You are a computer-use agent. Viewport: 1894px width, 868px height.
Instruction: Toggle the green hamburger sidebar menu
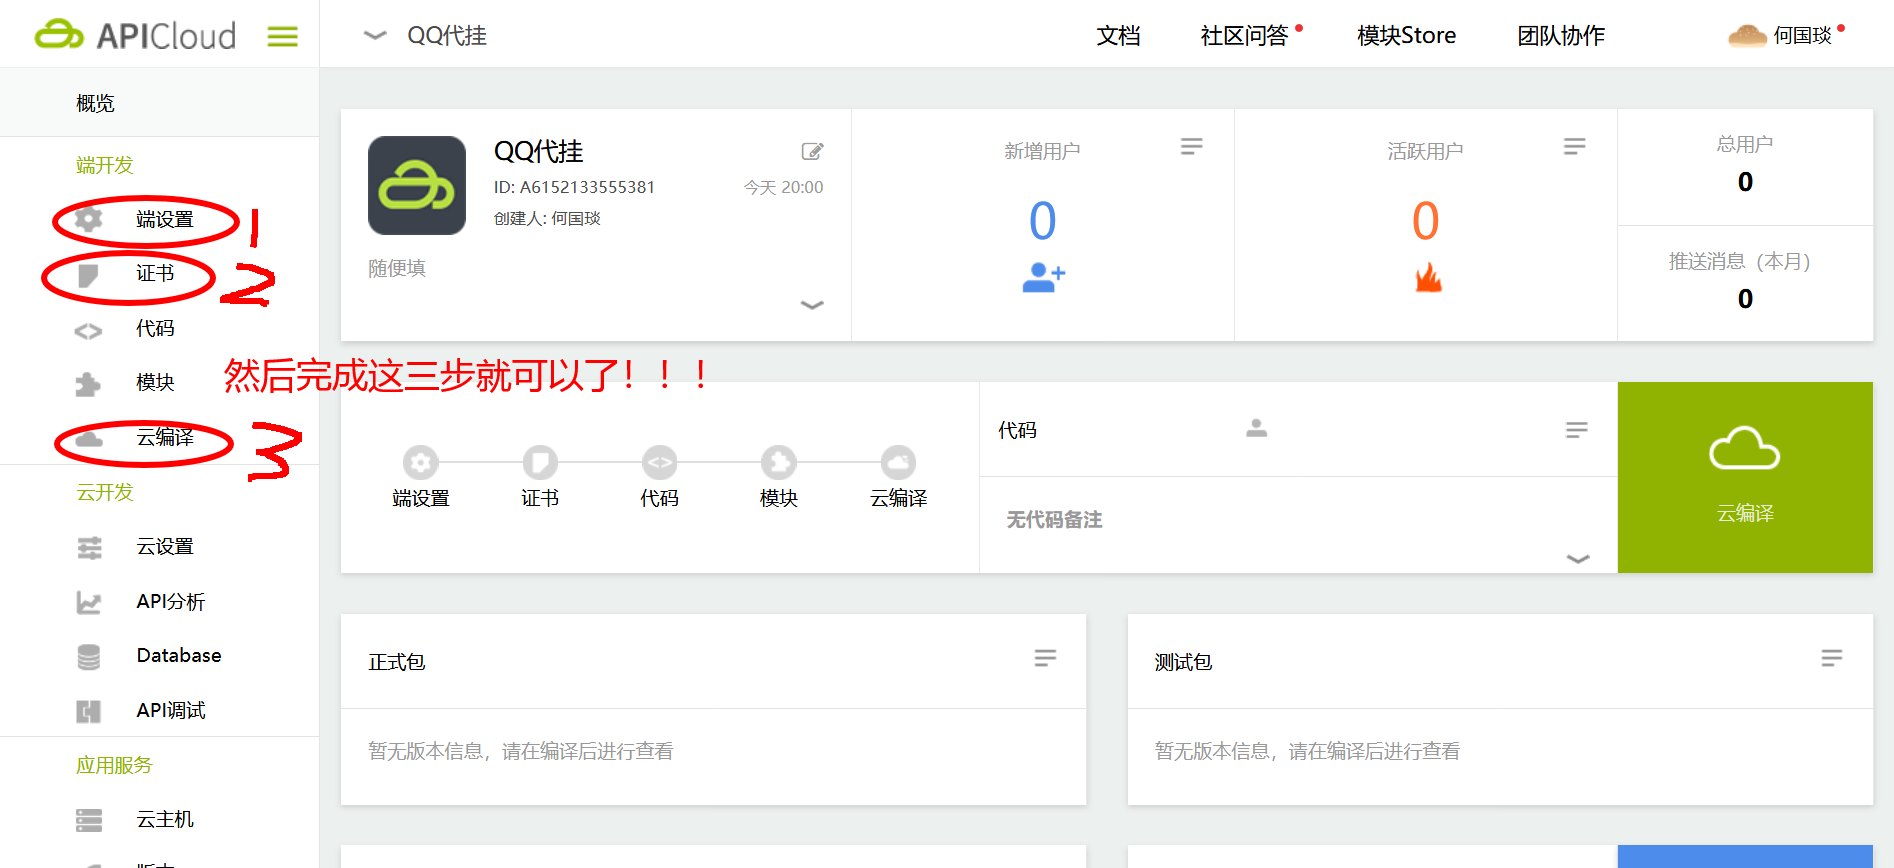click(282, 37)
